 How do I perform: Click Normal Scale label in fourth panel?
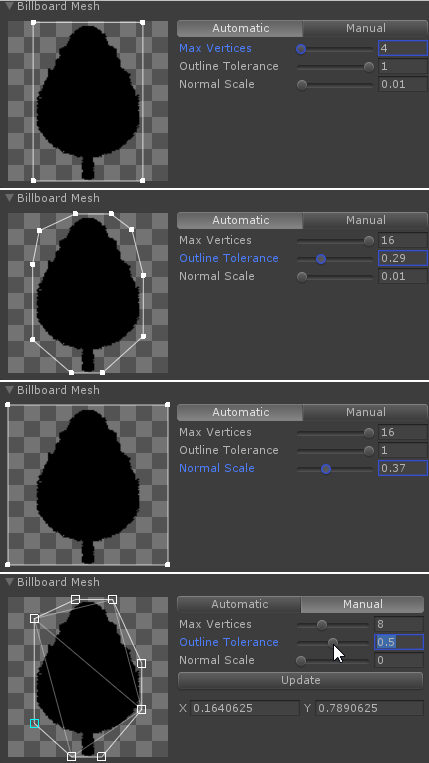tap(217, 660)
